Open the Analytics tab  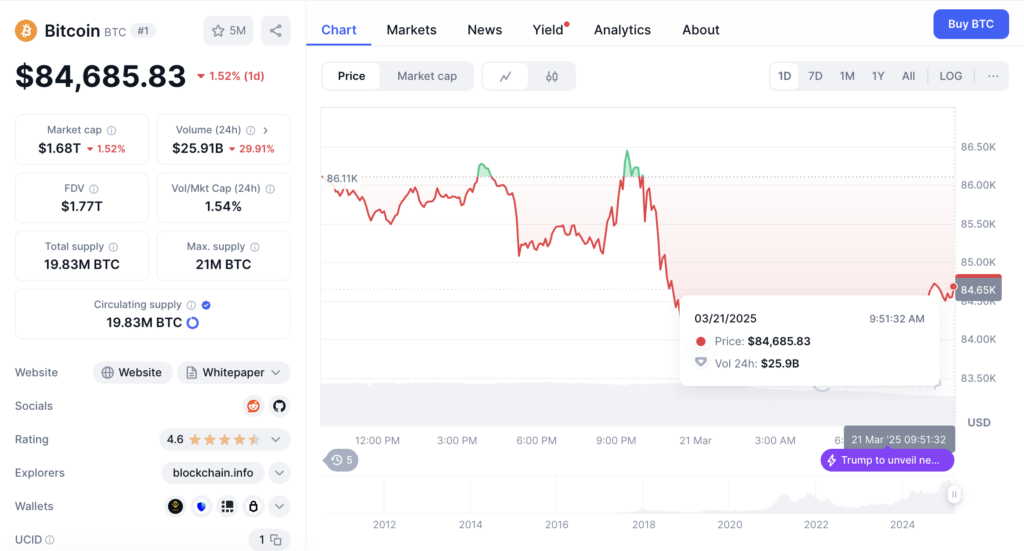(622, 30)
